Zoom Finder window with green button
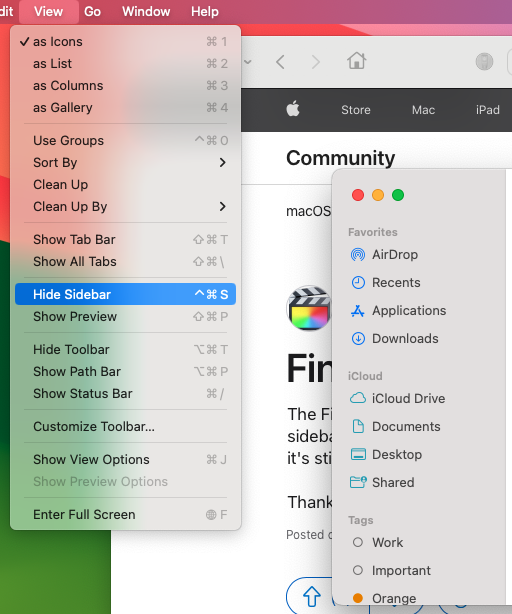The image size is (512, 614). (398, 195)
